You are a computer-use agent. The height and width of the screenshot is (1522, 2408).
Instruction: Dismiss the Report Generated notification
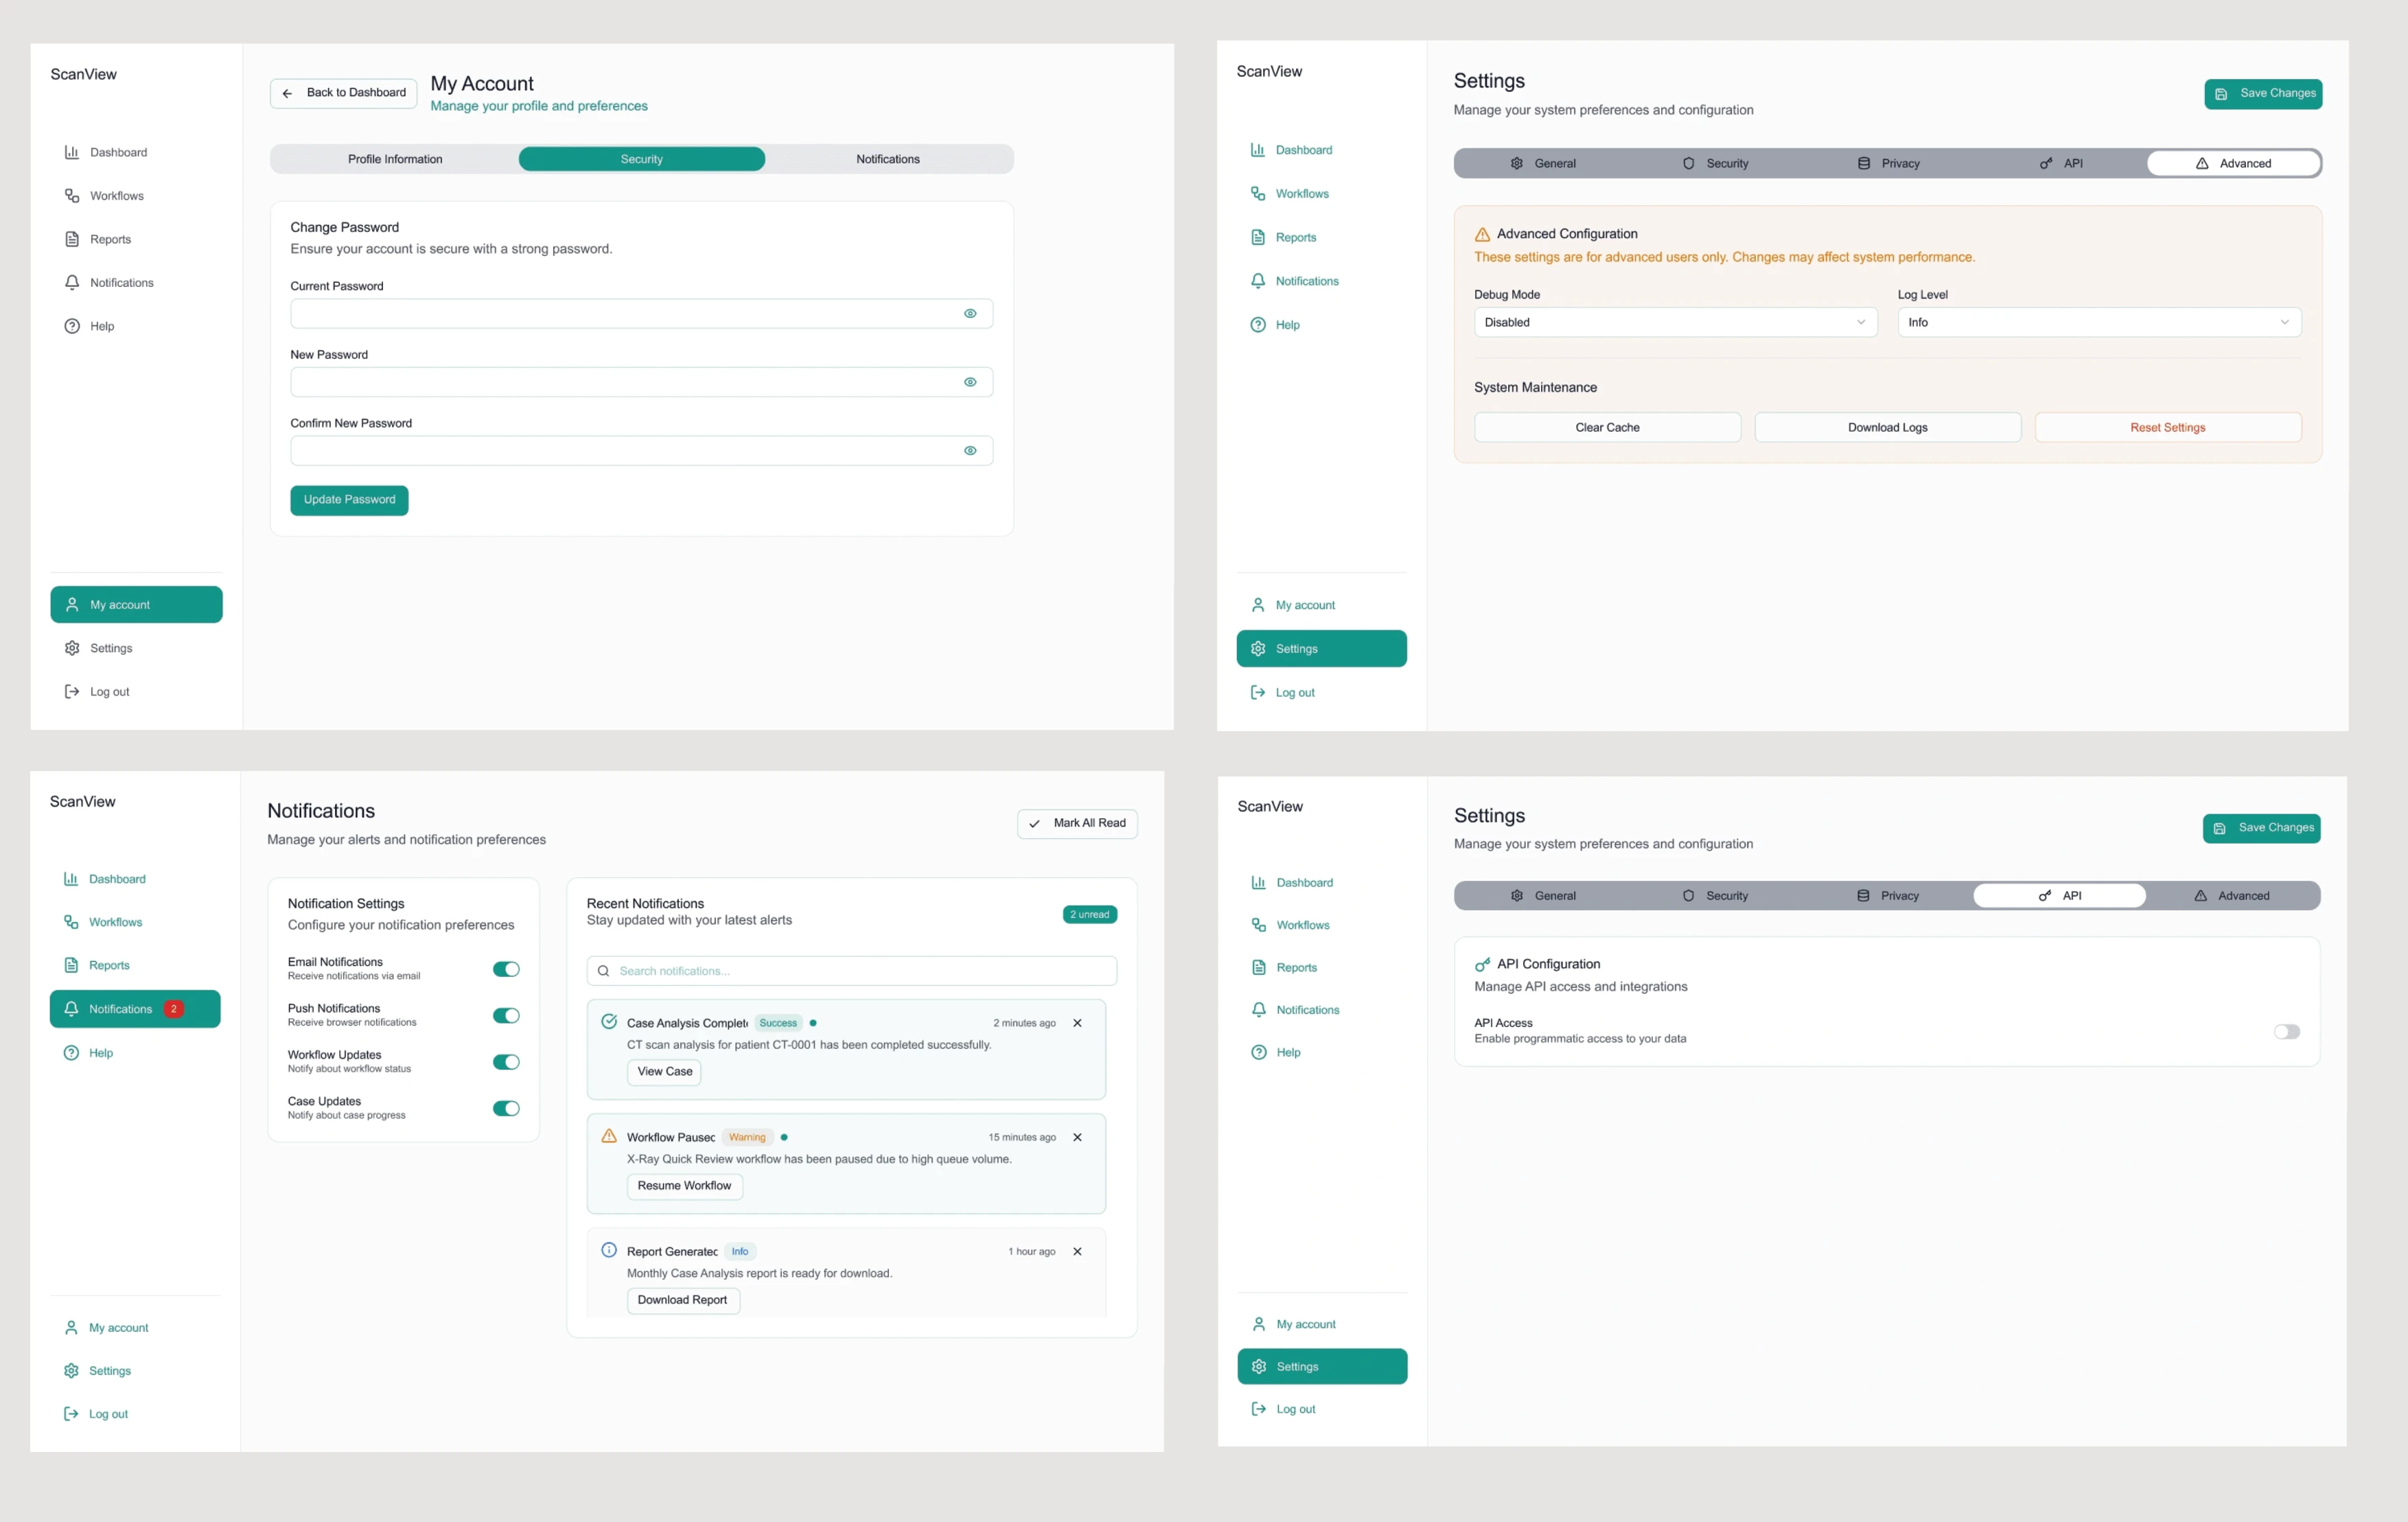point(1077,1251)
